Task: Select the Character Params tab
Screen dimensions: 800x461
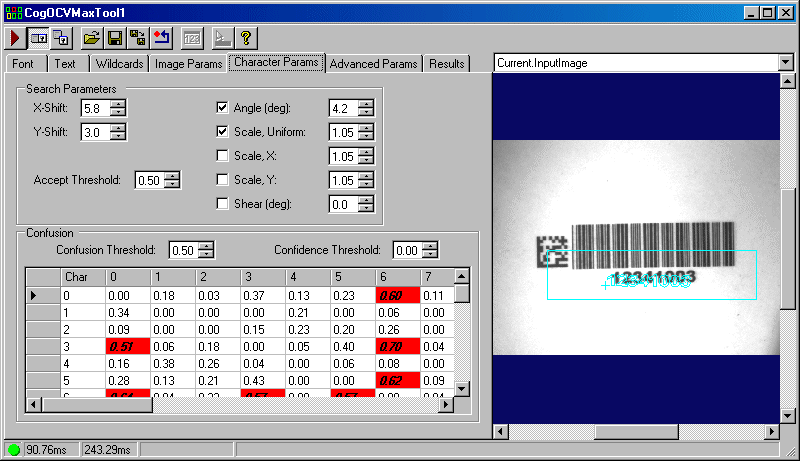Action: pos(276,62)
